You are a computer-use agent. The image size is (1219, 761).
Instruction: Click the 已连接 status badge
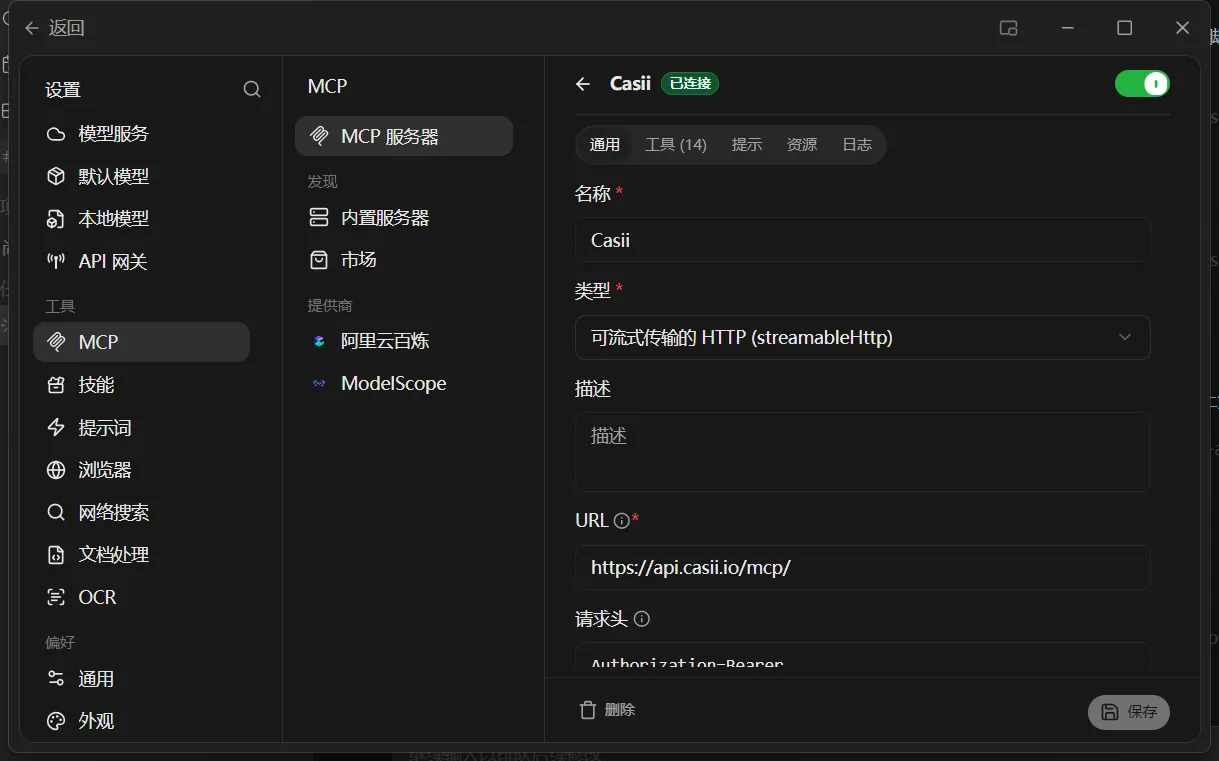tap(690, 84)
